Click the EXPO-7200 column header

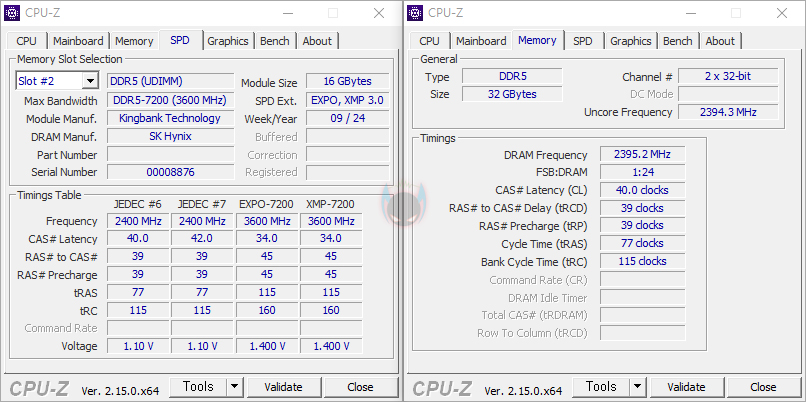pyautogui.click(x=266, y=205)
